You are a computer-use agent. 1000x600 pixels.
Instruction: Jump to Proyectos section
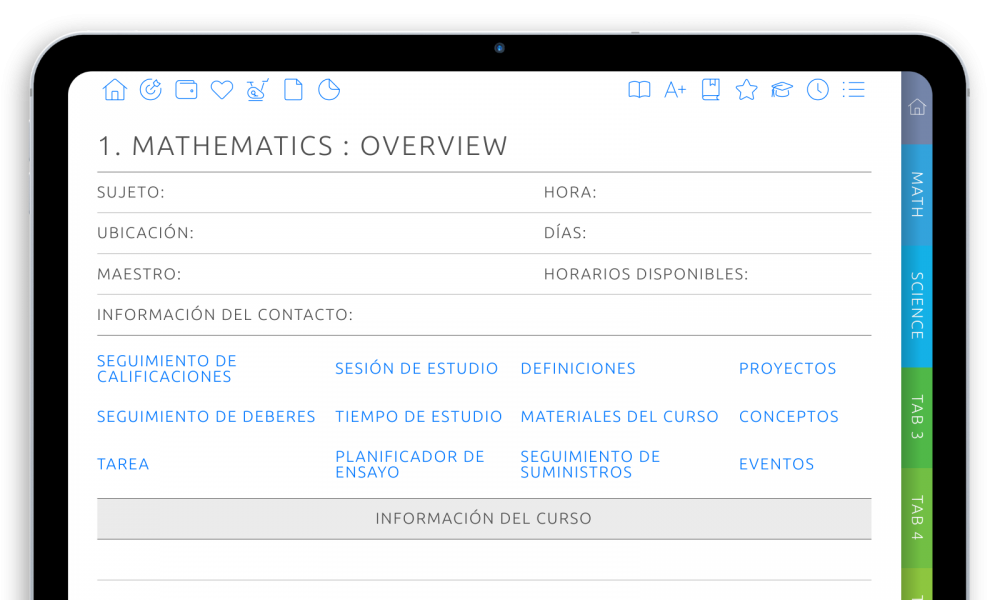point(788,369)
